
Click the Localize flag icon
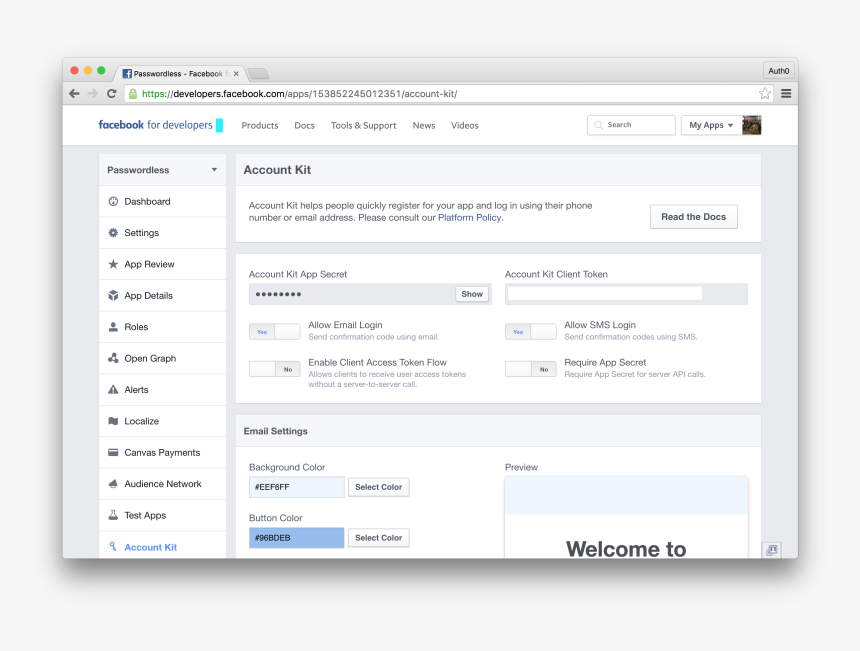tap(113, 421)
